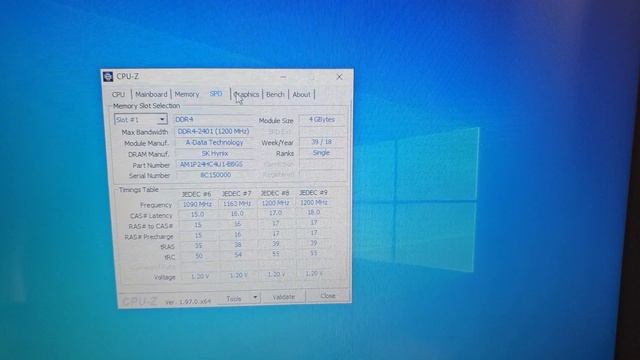Image resolution: width=640 pixels, height=360 pixels.
Task: Switch to the Graphics tab
Action: (x=247, y=94)
